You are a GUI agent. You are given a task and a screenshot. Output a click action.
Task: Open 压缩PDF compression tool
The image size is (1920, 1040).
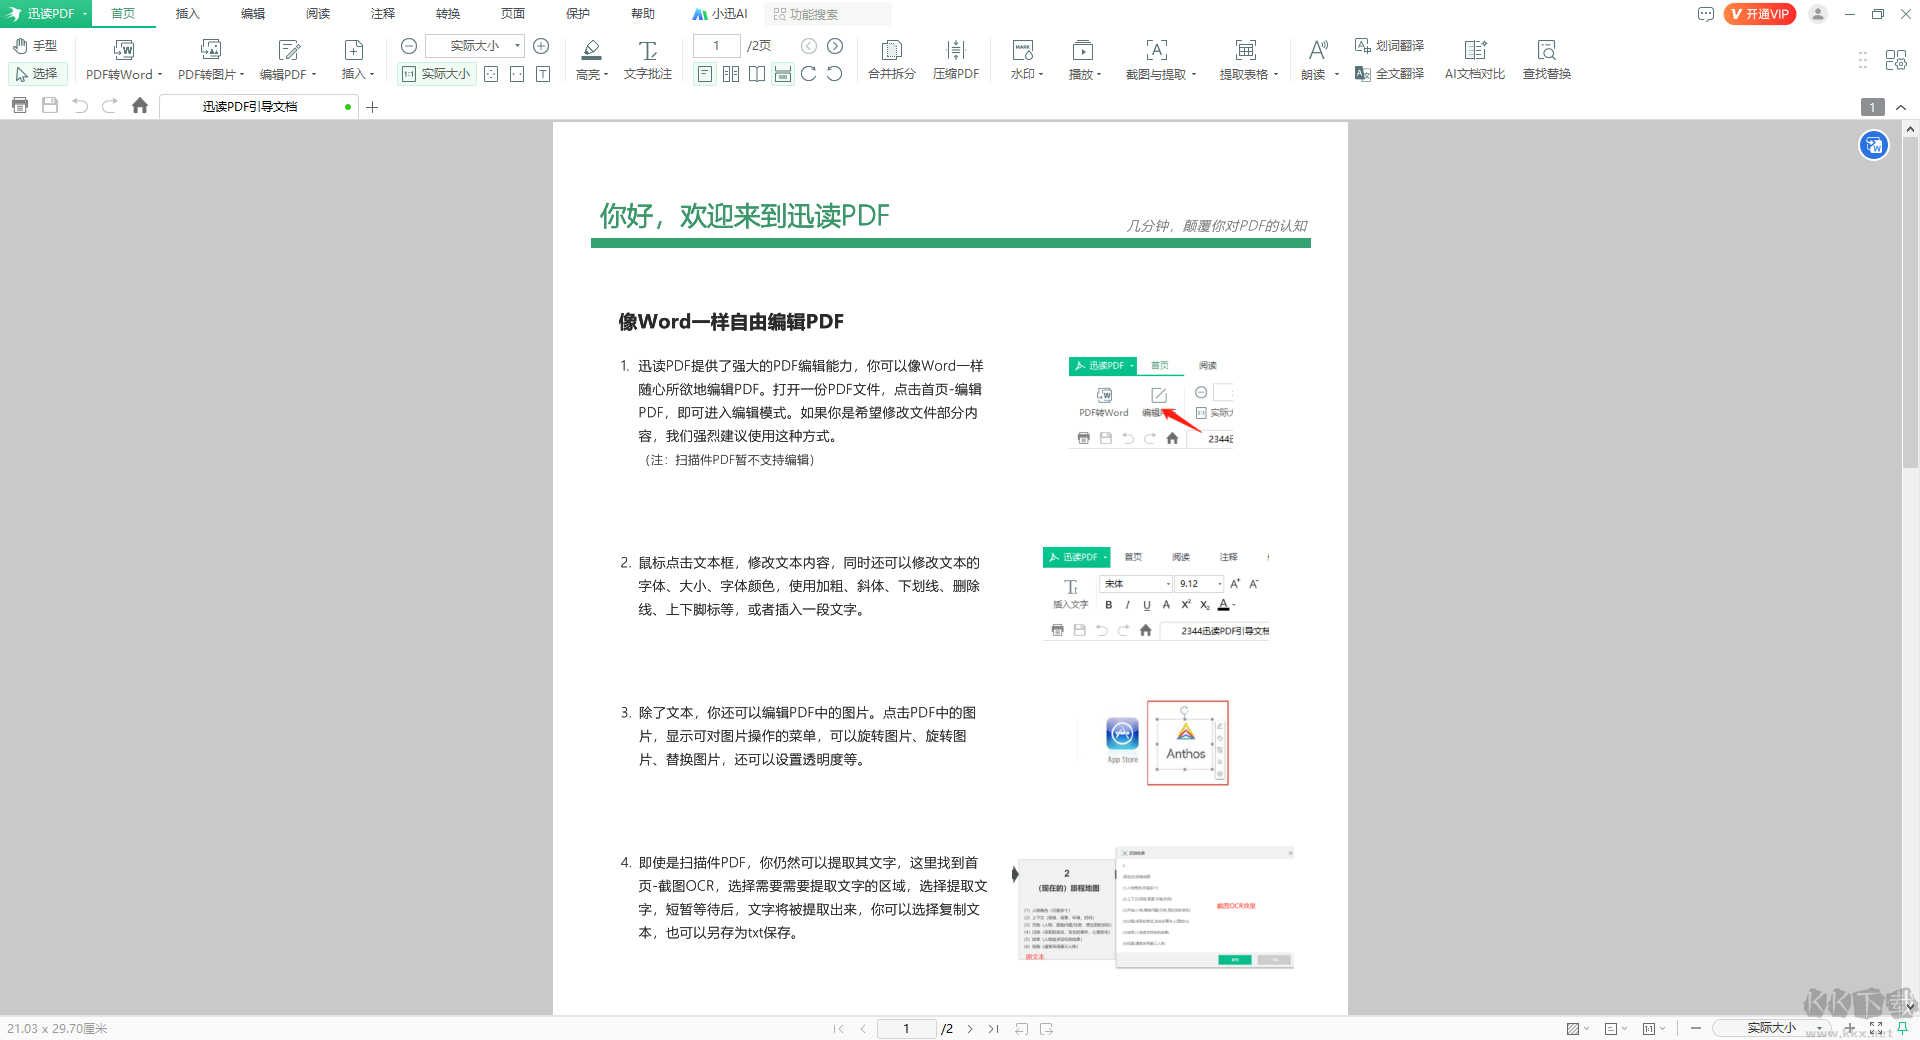tap(956, 60)
